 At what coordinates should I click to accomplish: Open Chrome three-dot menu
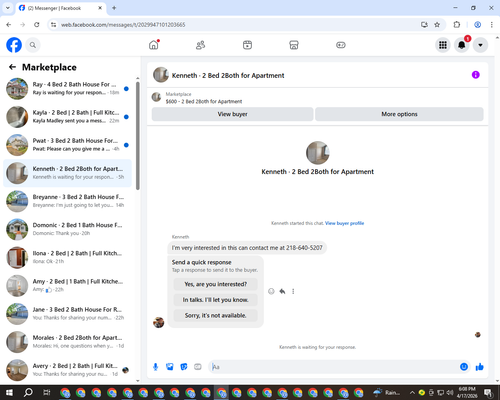(x=492, y=25)
